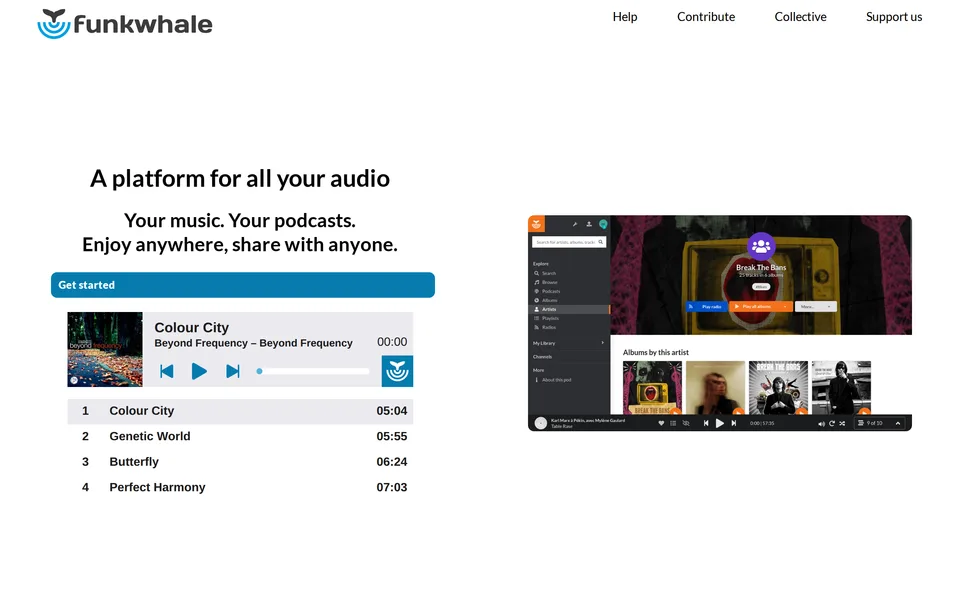
Task: Play the current track
Action: pyautogui.click(x=199, y=371)
